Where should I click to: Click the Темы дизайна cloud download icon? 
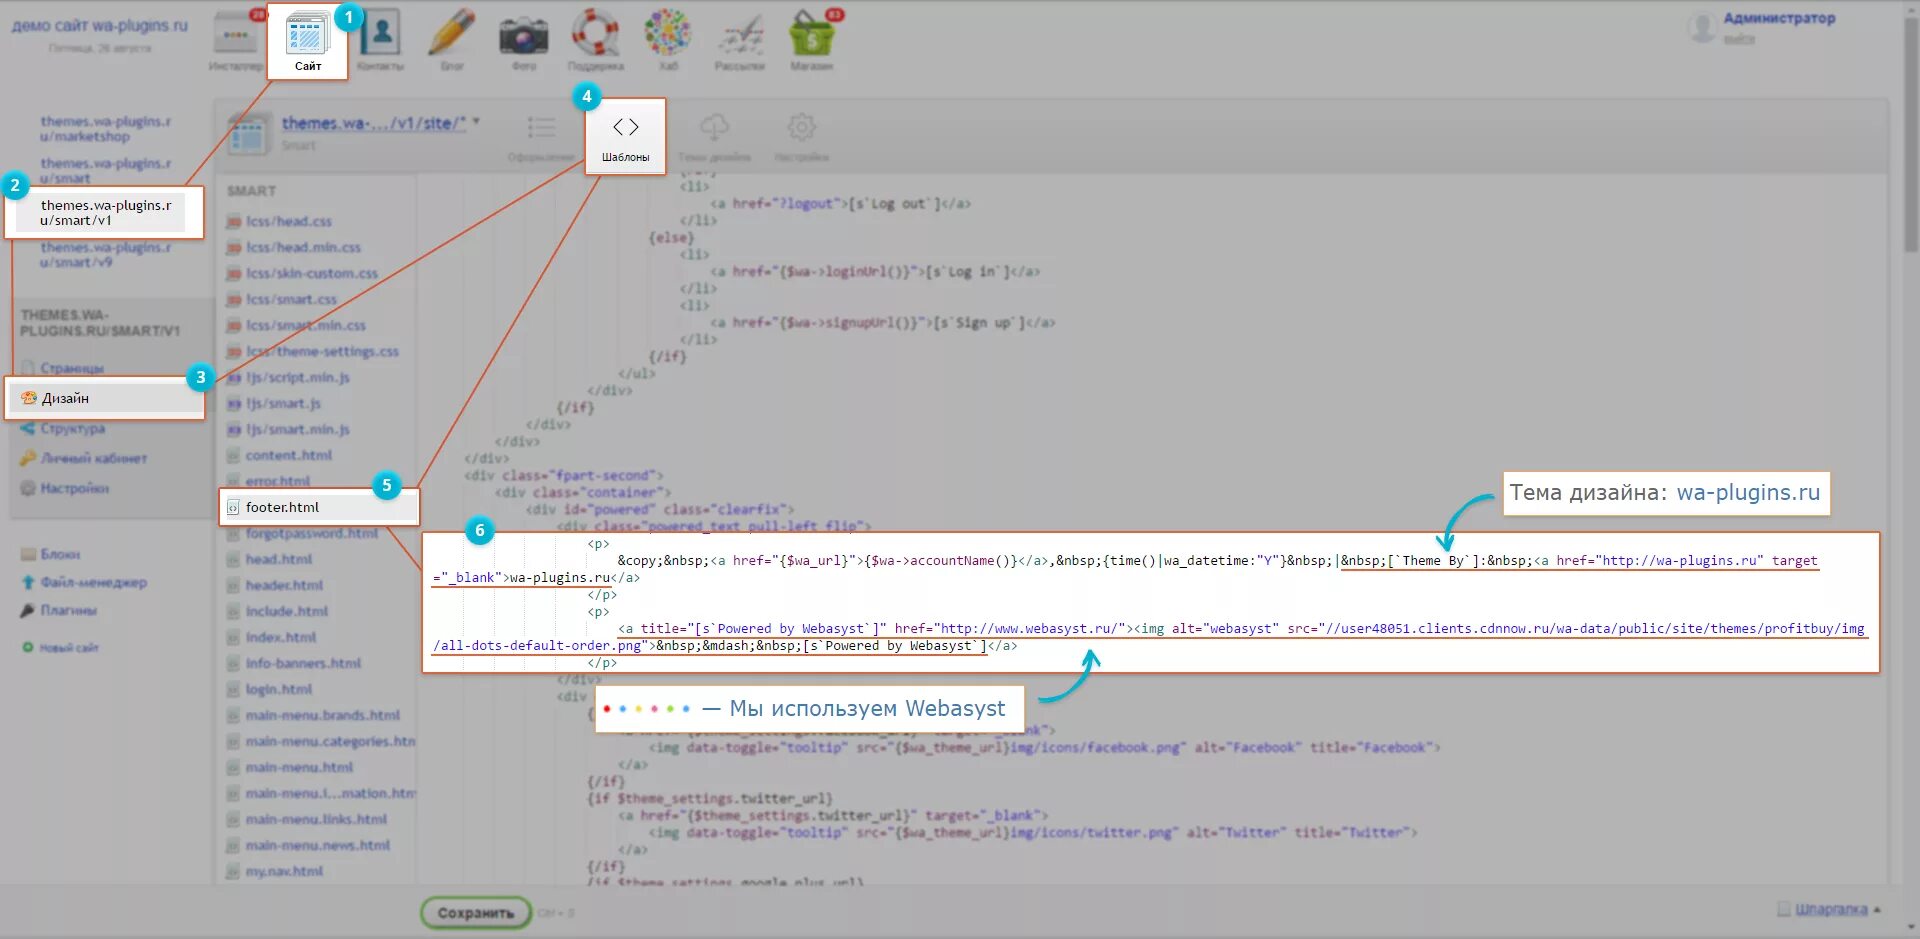pyautogui.click(x=714, y=127)
